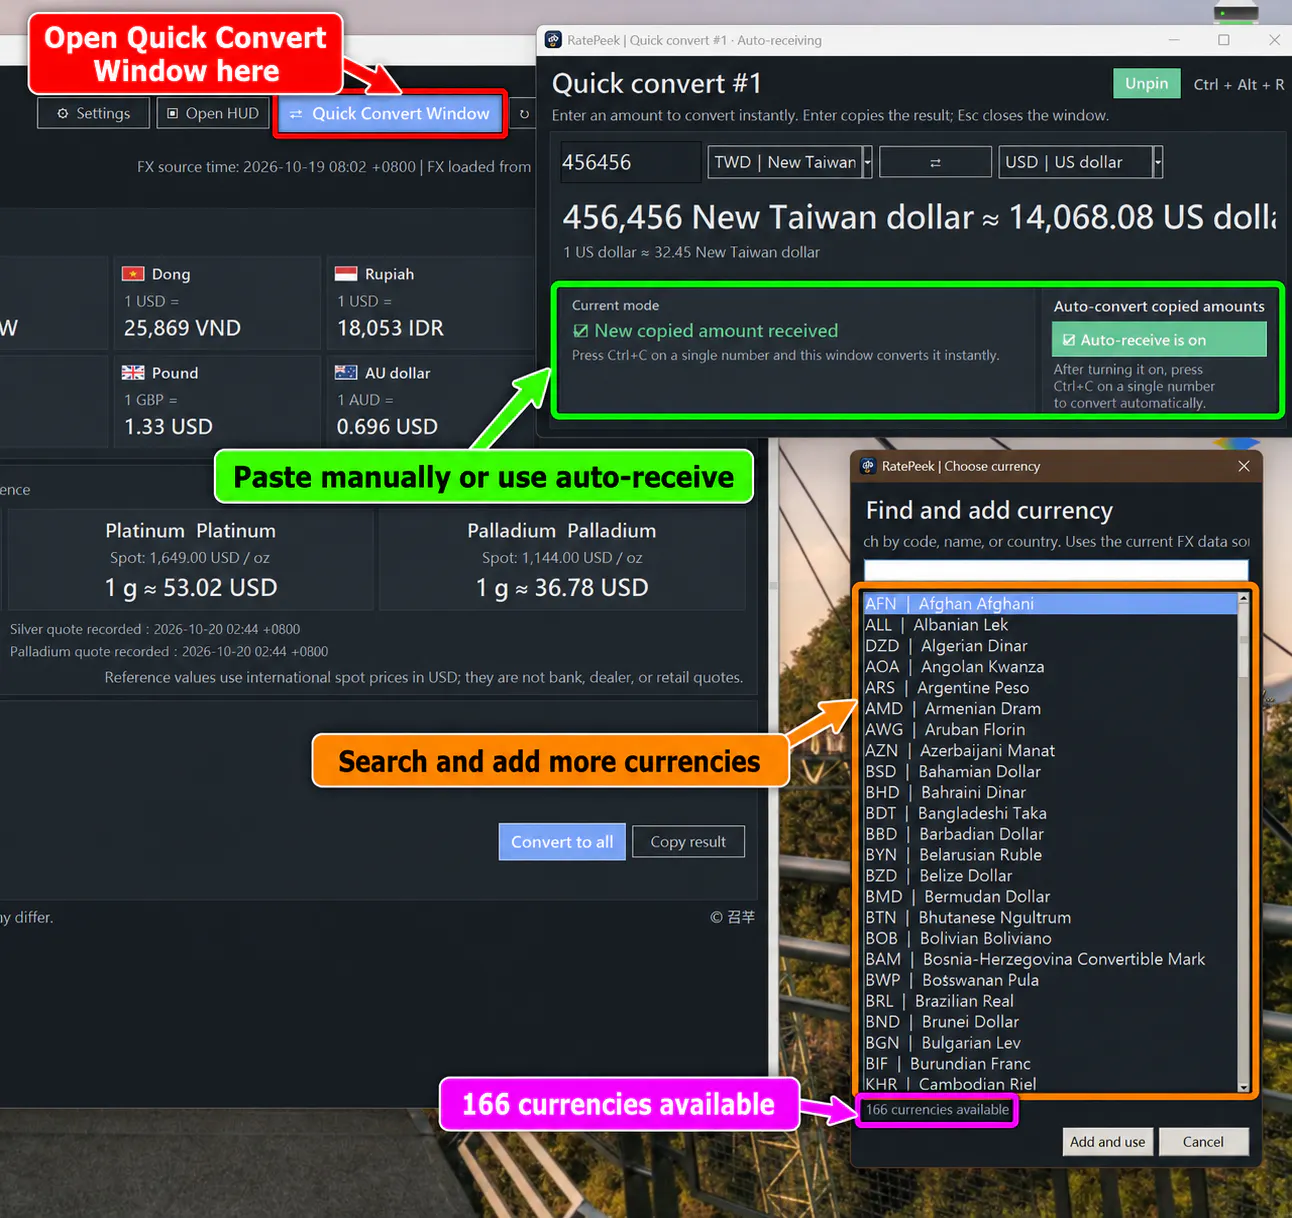This screenshot has width=1292, height=1218.
Task: Close the Choose currency dialog
Action: [x=1244, y=466]
